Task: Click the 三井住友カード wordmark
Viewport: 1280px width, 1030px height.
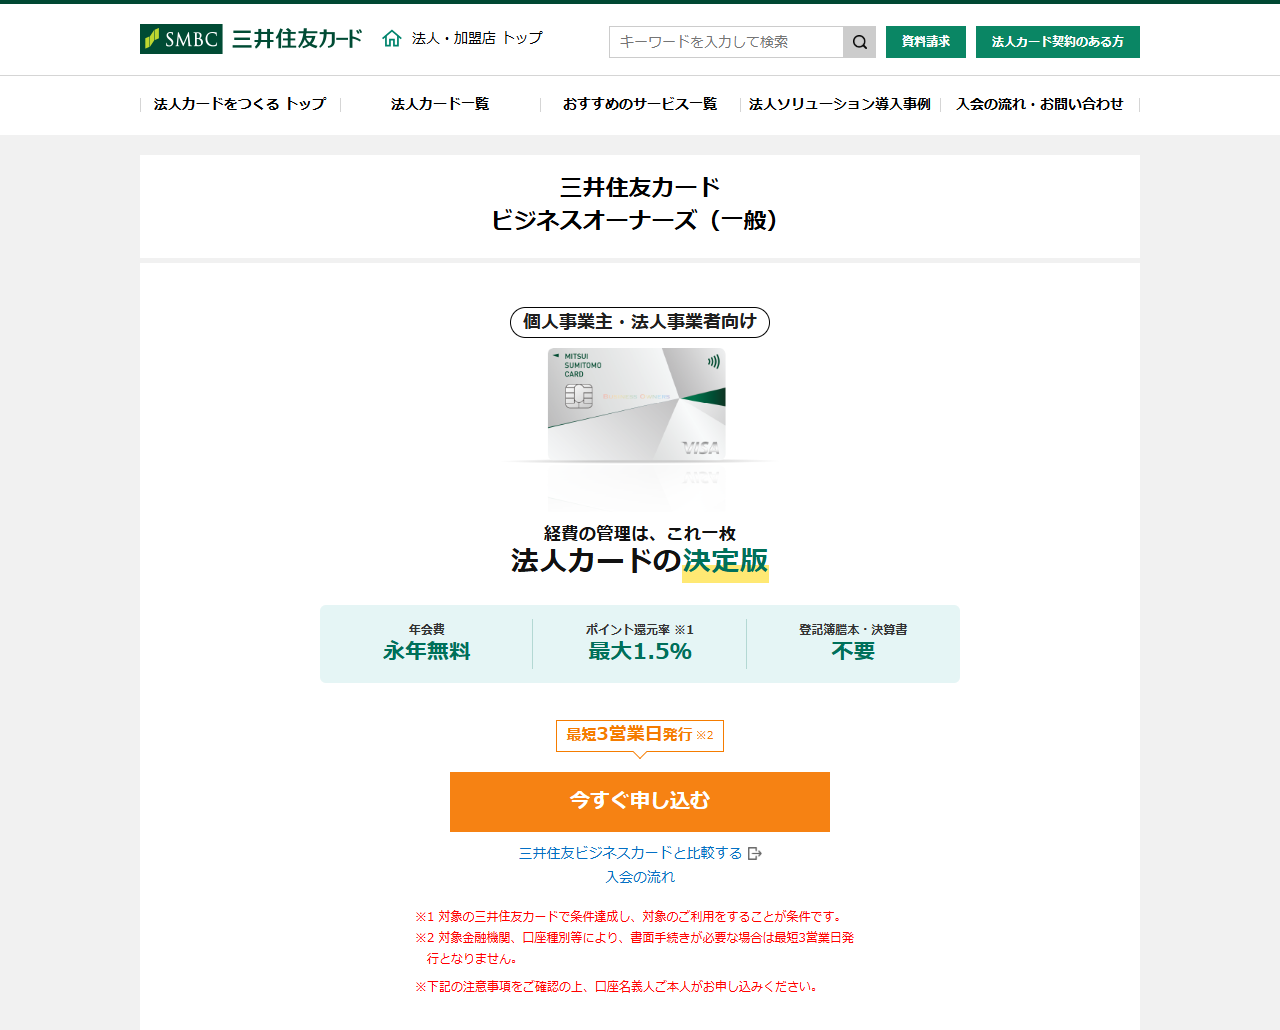Action: (x=297, y=39)
